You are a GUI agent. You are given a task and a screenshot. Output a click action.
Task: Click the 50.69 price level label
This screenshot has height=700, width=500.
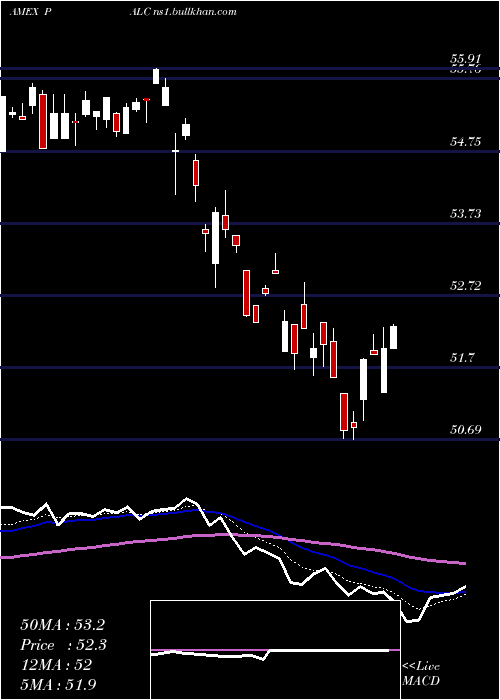coord(466,429)
